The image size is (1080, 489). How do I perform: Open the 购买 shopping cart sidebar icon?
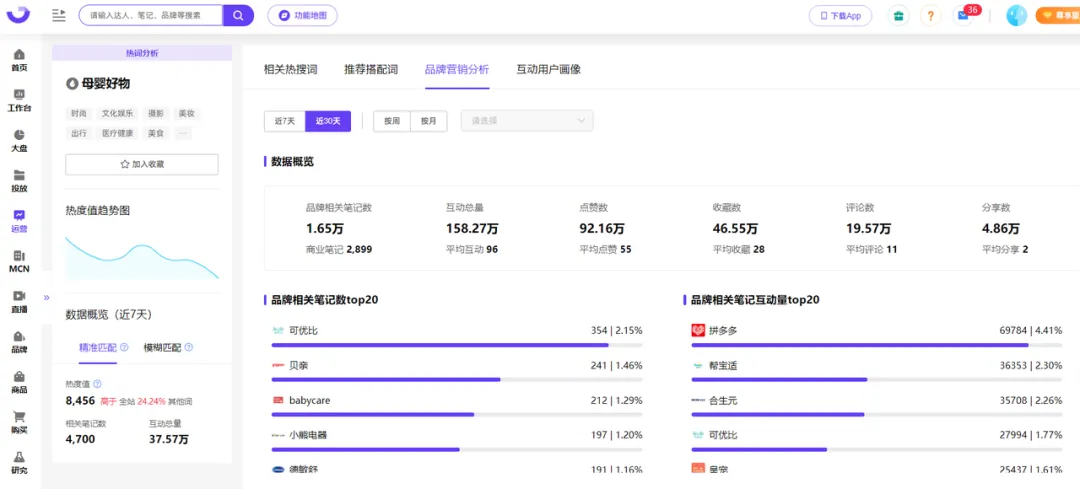pyautogui.click(x=19, y=422)
